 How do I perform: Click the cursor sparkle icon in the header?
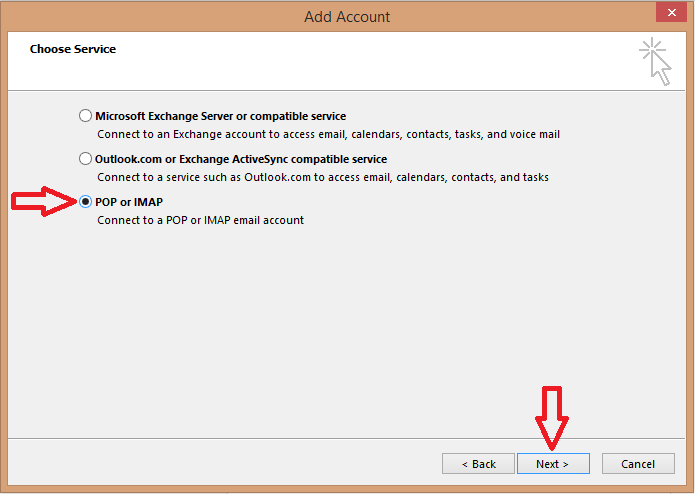[x=655, y=62]
